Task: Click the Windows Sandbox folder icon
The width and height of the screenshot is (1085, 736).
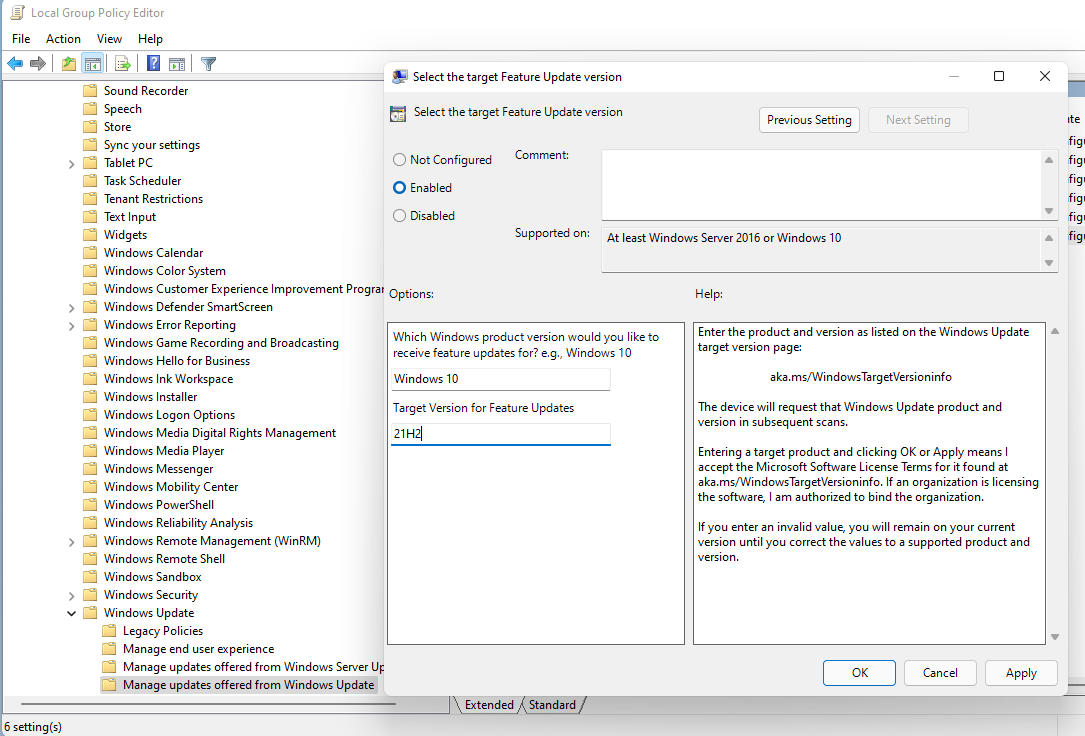Action: [90, 576]
